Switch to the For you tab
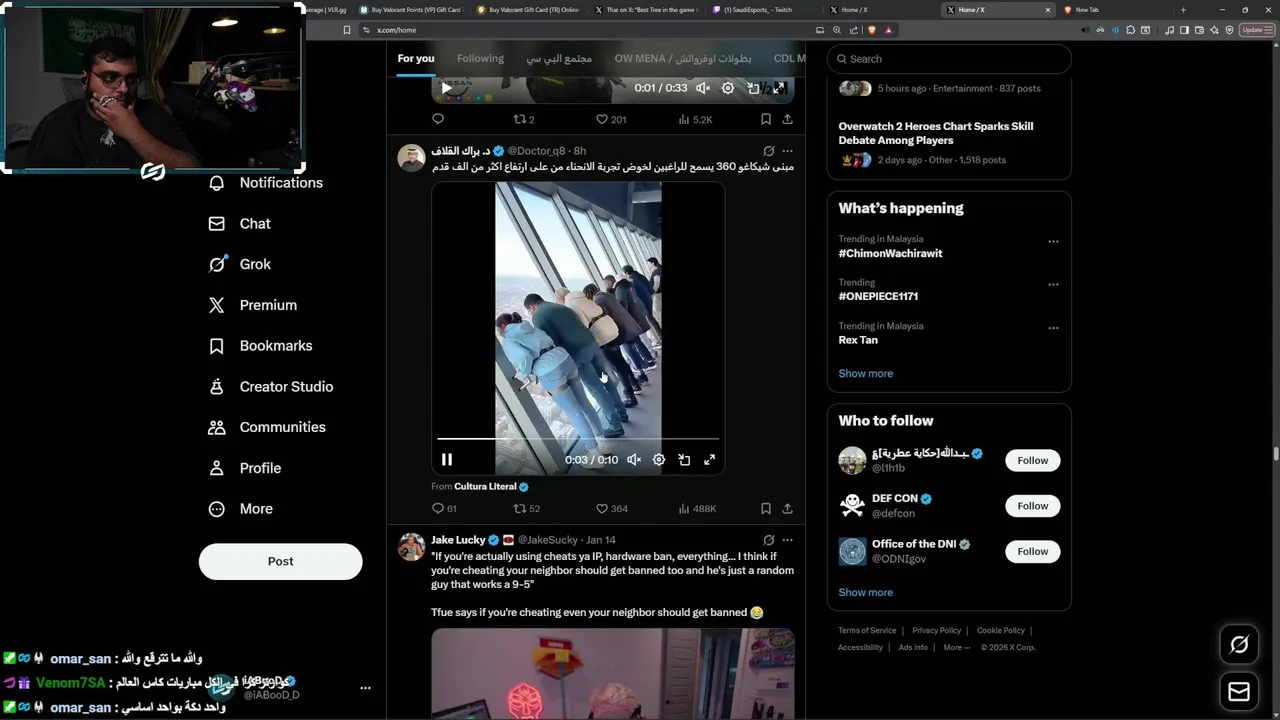 click(416, 58)
